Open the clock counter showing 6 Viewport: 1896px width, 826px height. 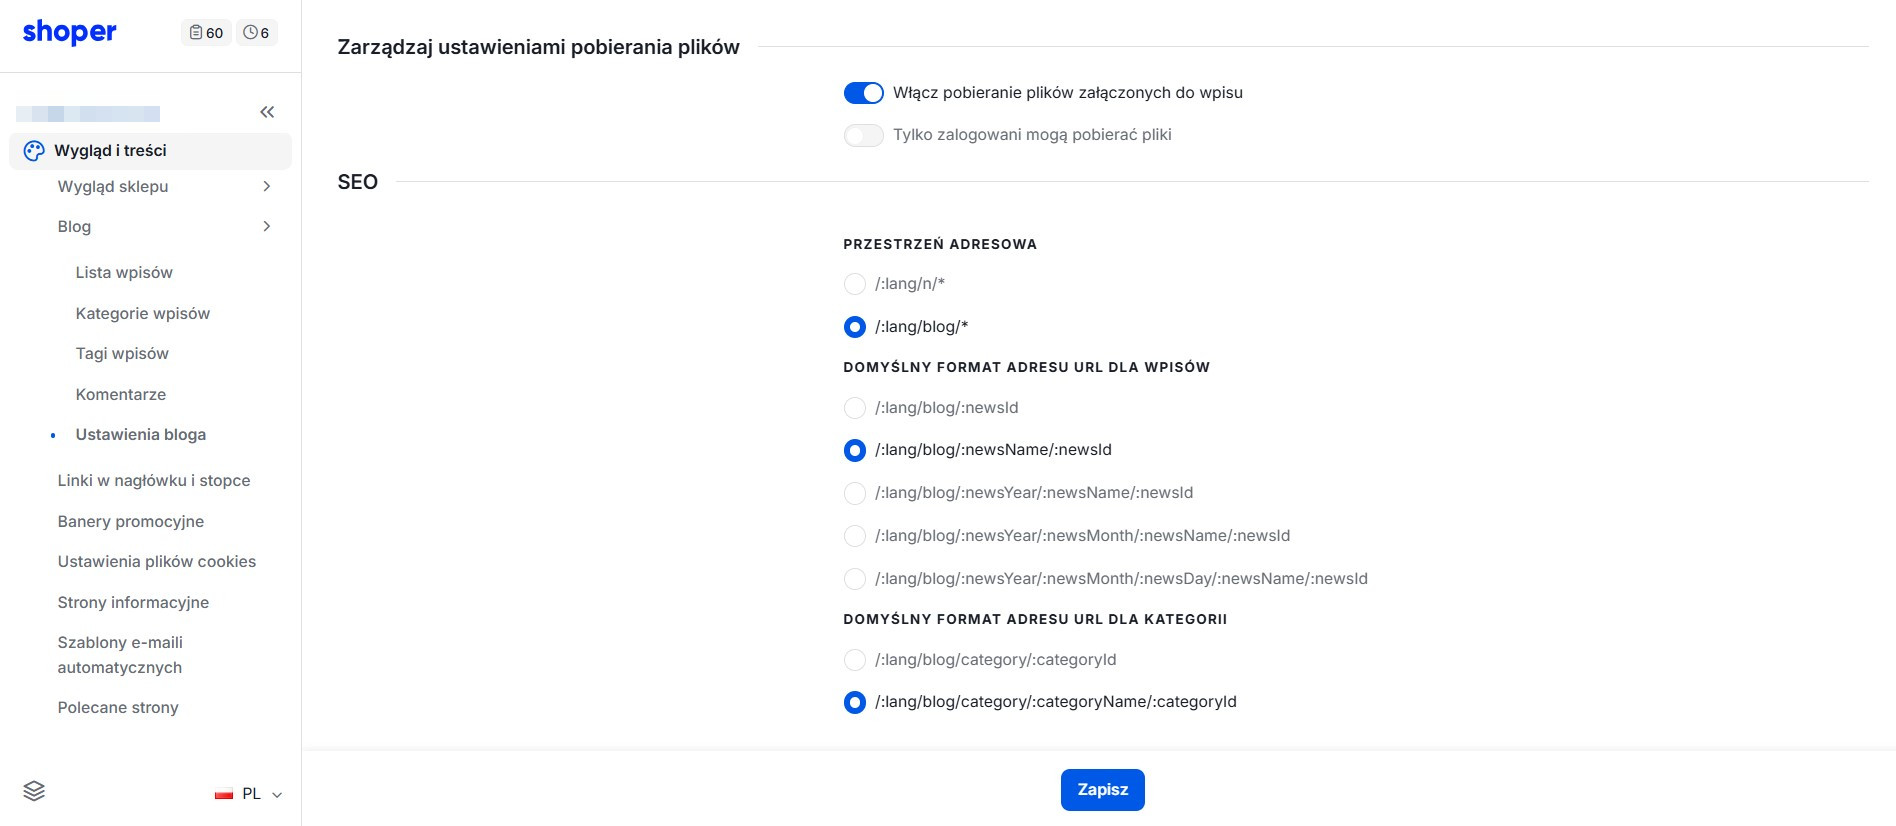pyautogui.click(x=257, y=33)
